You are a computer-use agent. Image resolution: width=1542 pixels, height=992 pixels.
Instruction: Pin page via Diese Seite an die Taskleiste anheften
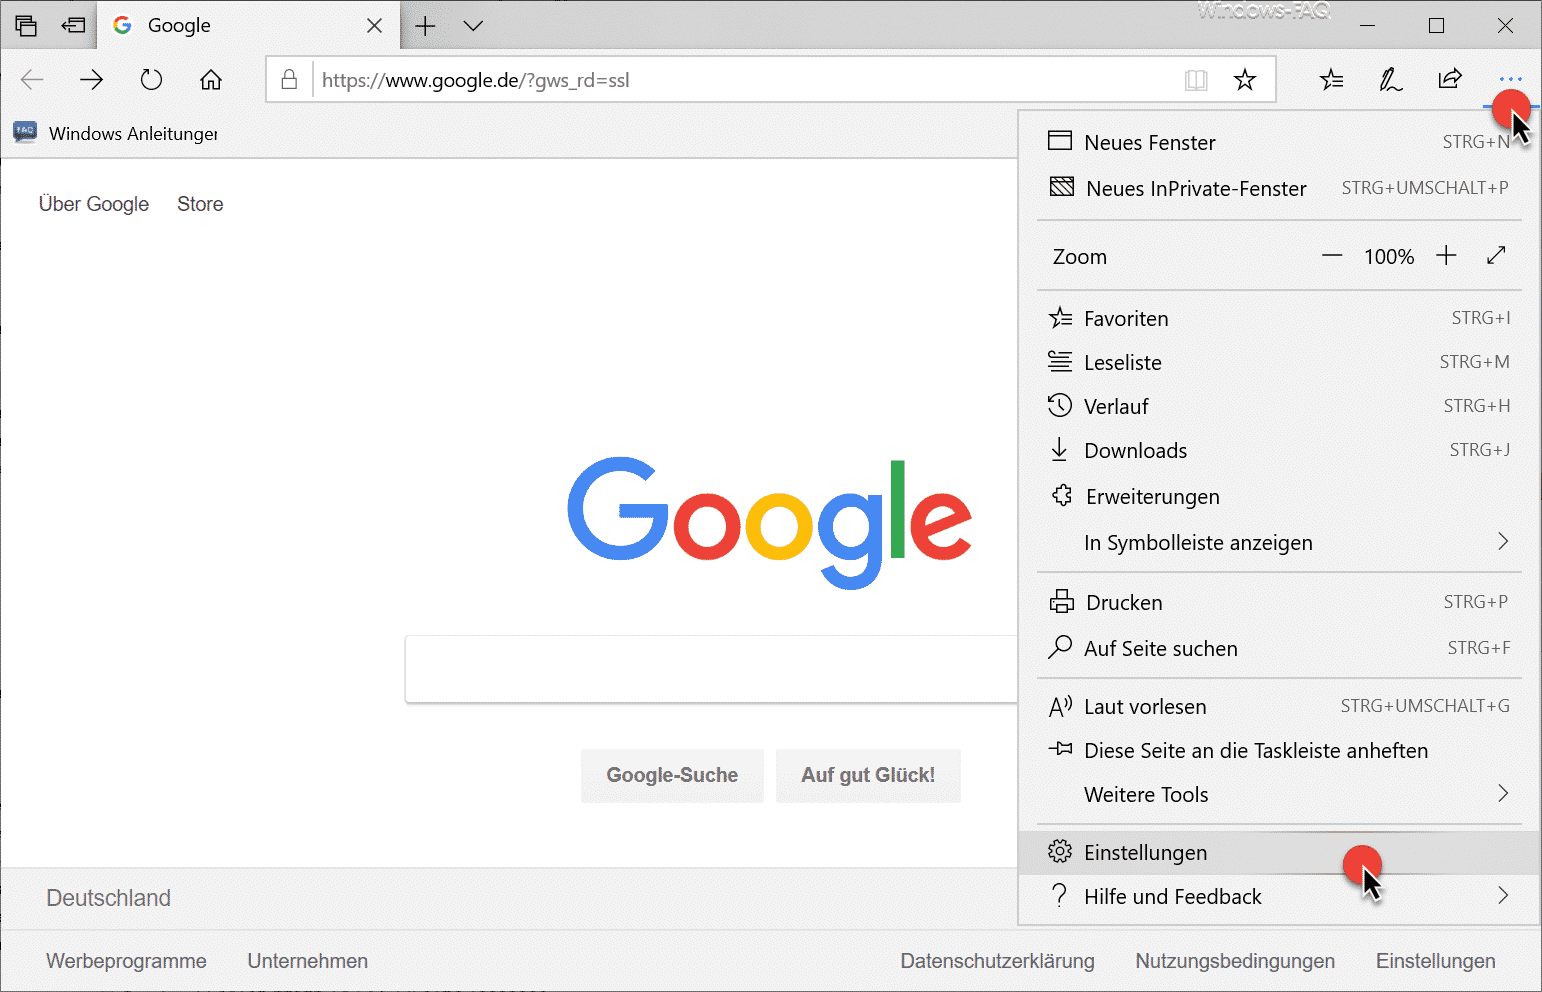pos(1279,750)
